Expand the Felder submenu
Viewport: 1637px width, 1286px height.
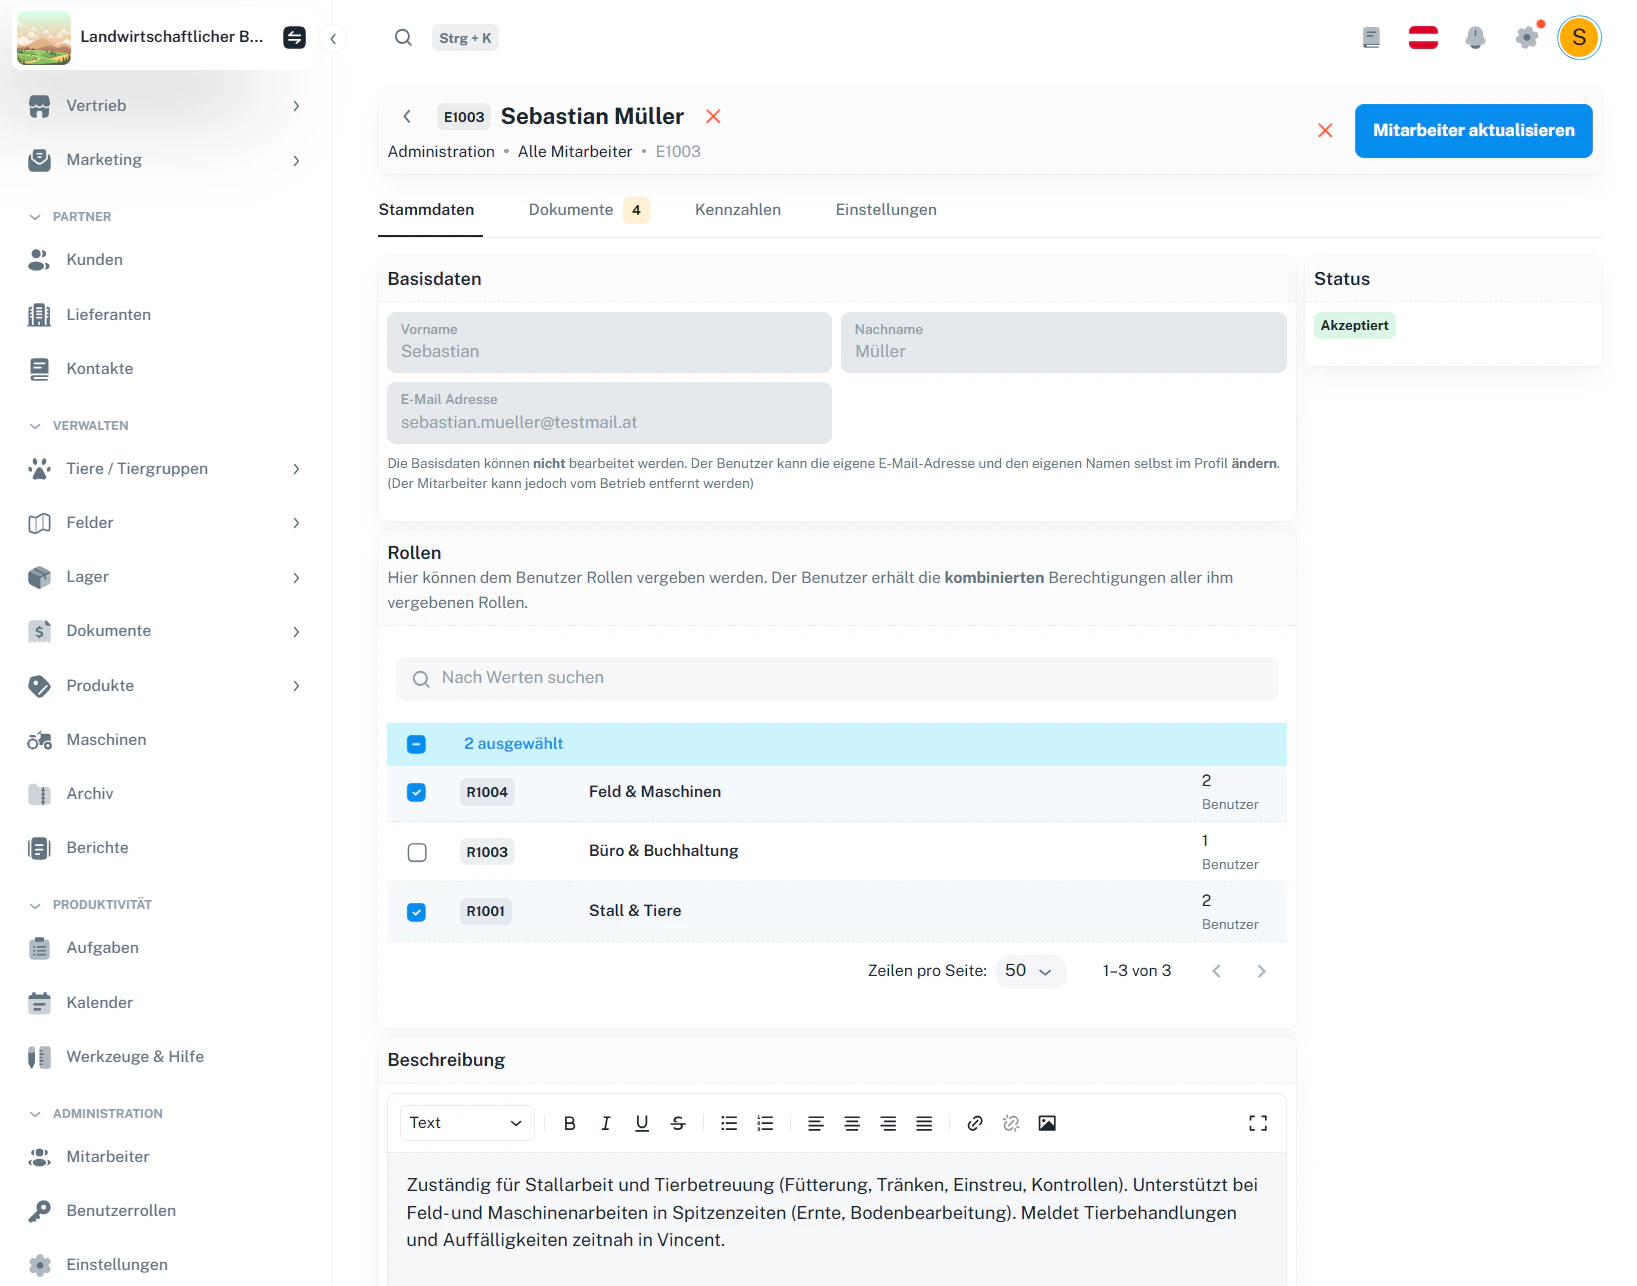click(x=166, y=523)
